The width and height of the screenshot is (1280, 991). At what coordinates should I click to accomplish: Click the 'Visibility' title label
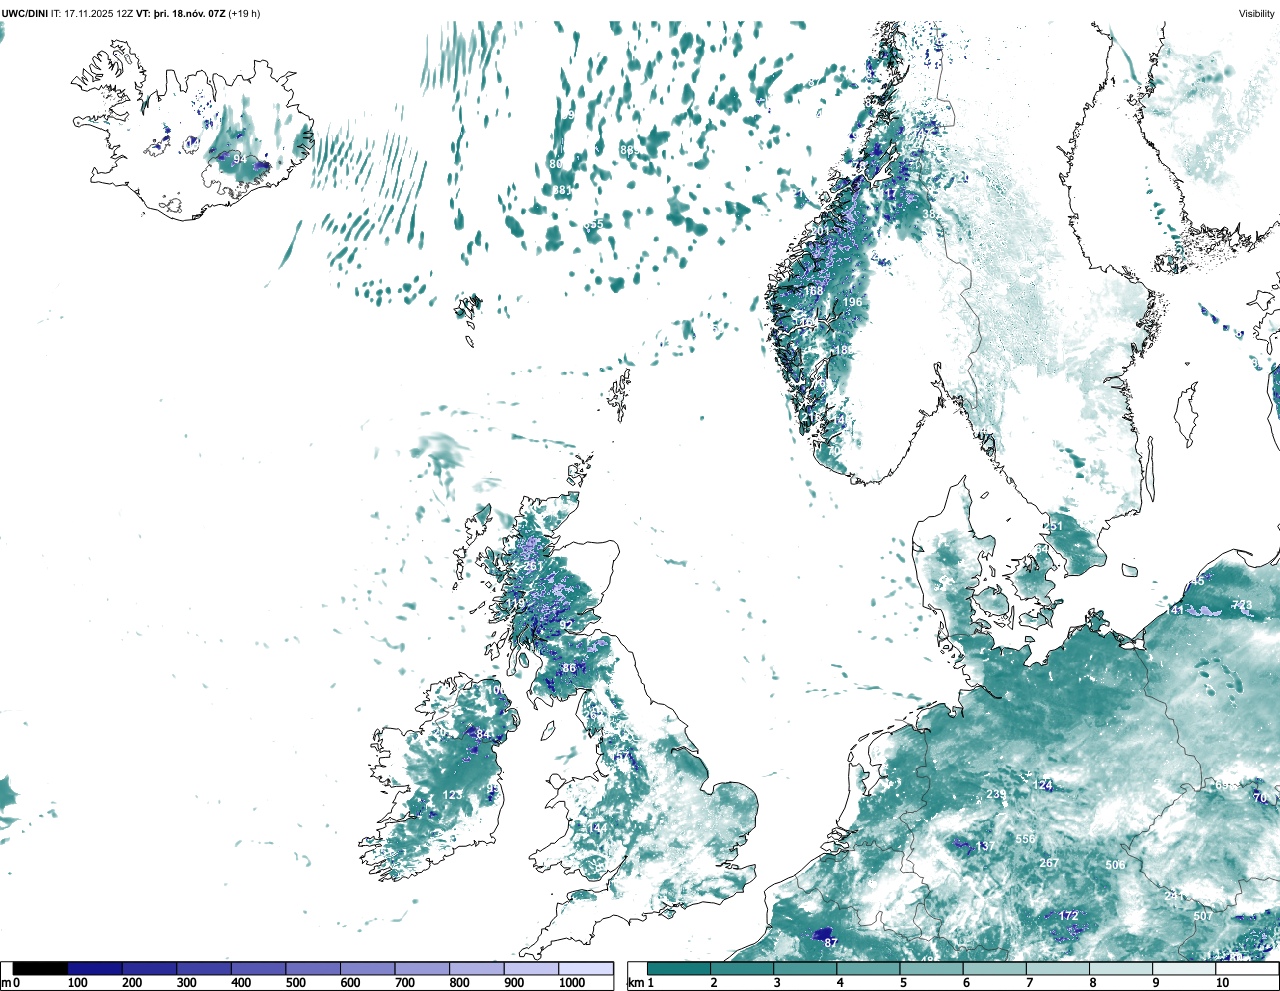[1257, 14]
